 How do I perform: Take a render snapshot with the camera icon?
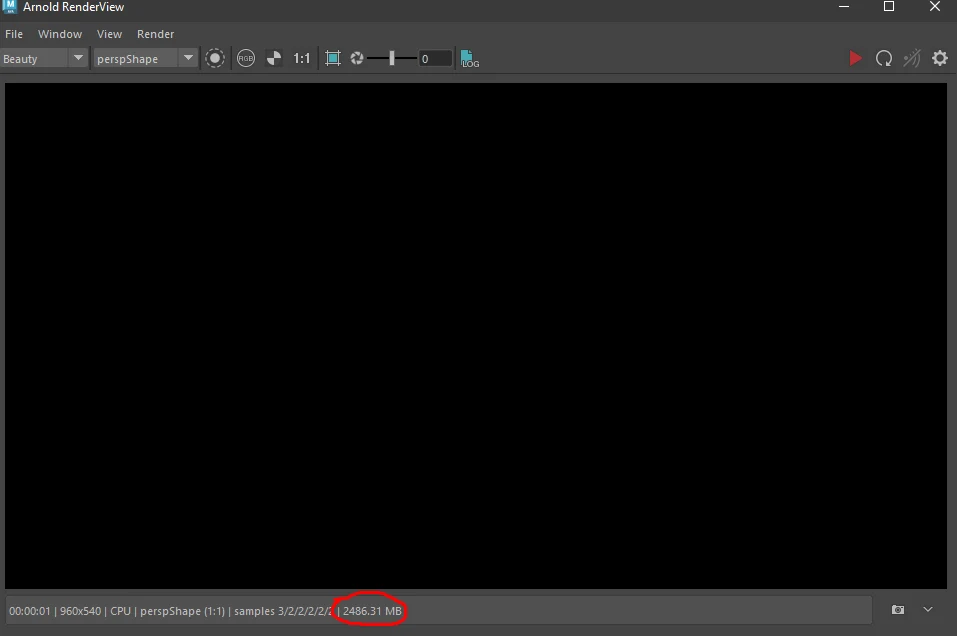click(x=897, y=610)
